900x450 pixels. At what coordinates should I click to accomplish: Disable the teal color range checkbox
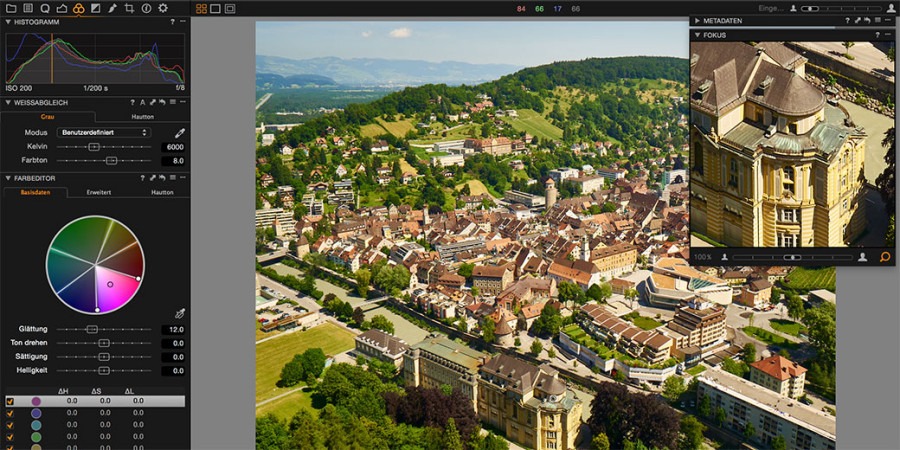[10, 425]
